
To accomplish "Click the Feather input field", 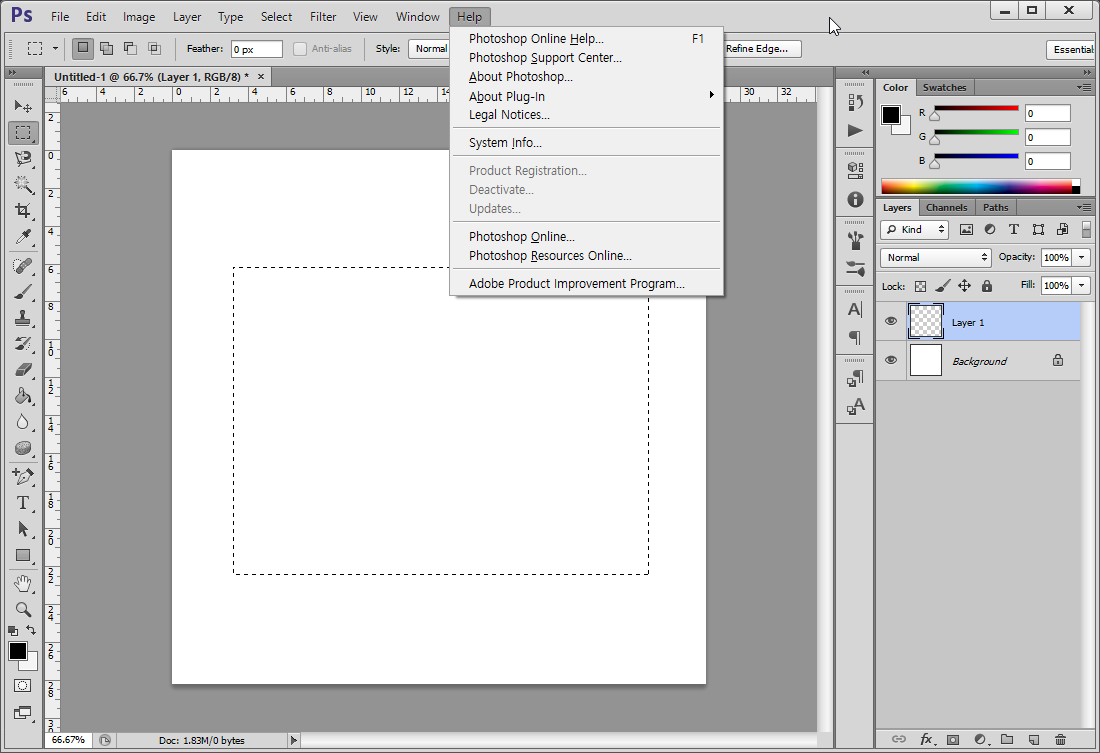I will [257, 49].
